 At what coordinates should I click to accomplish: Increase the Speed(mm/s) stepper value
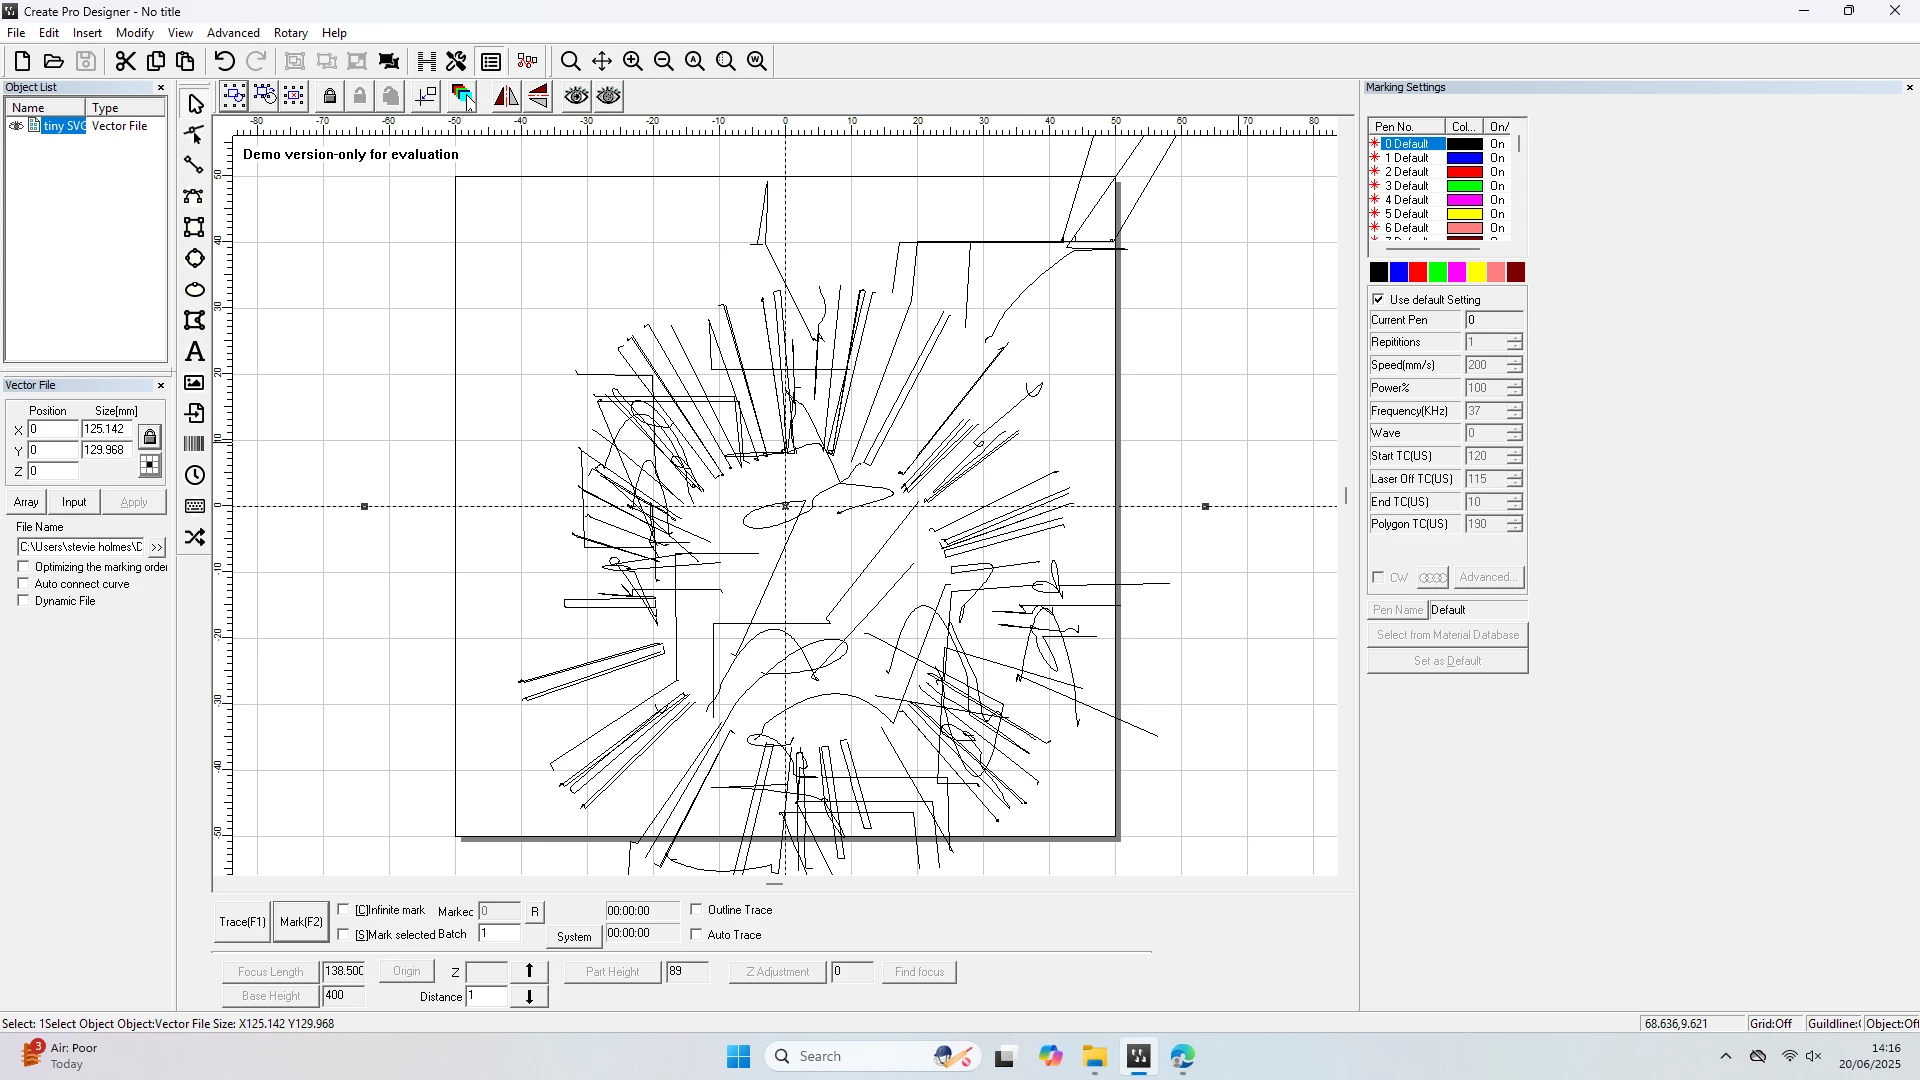coord(1515,361)
